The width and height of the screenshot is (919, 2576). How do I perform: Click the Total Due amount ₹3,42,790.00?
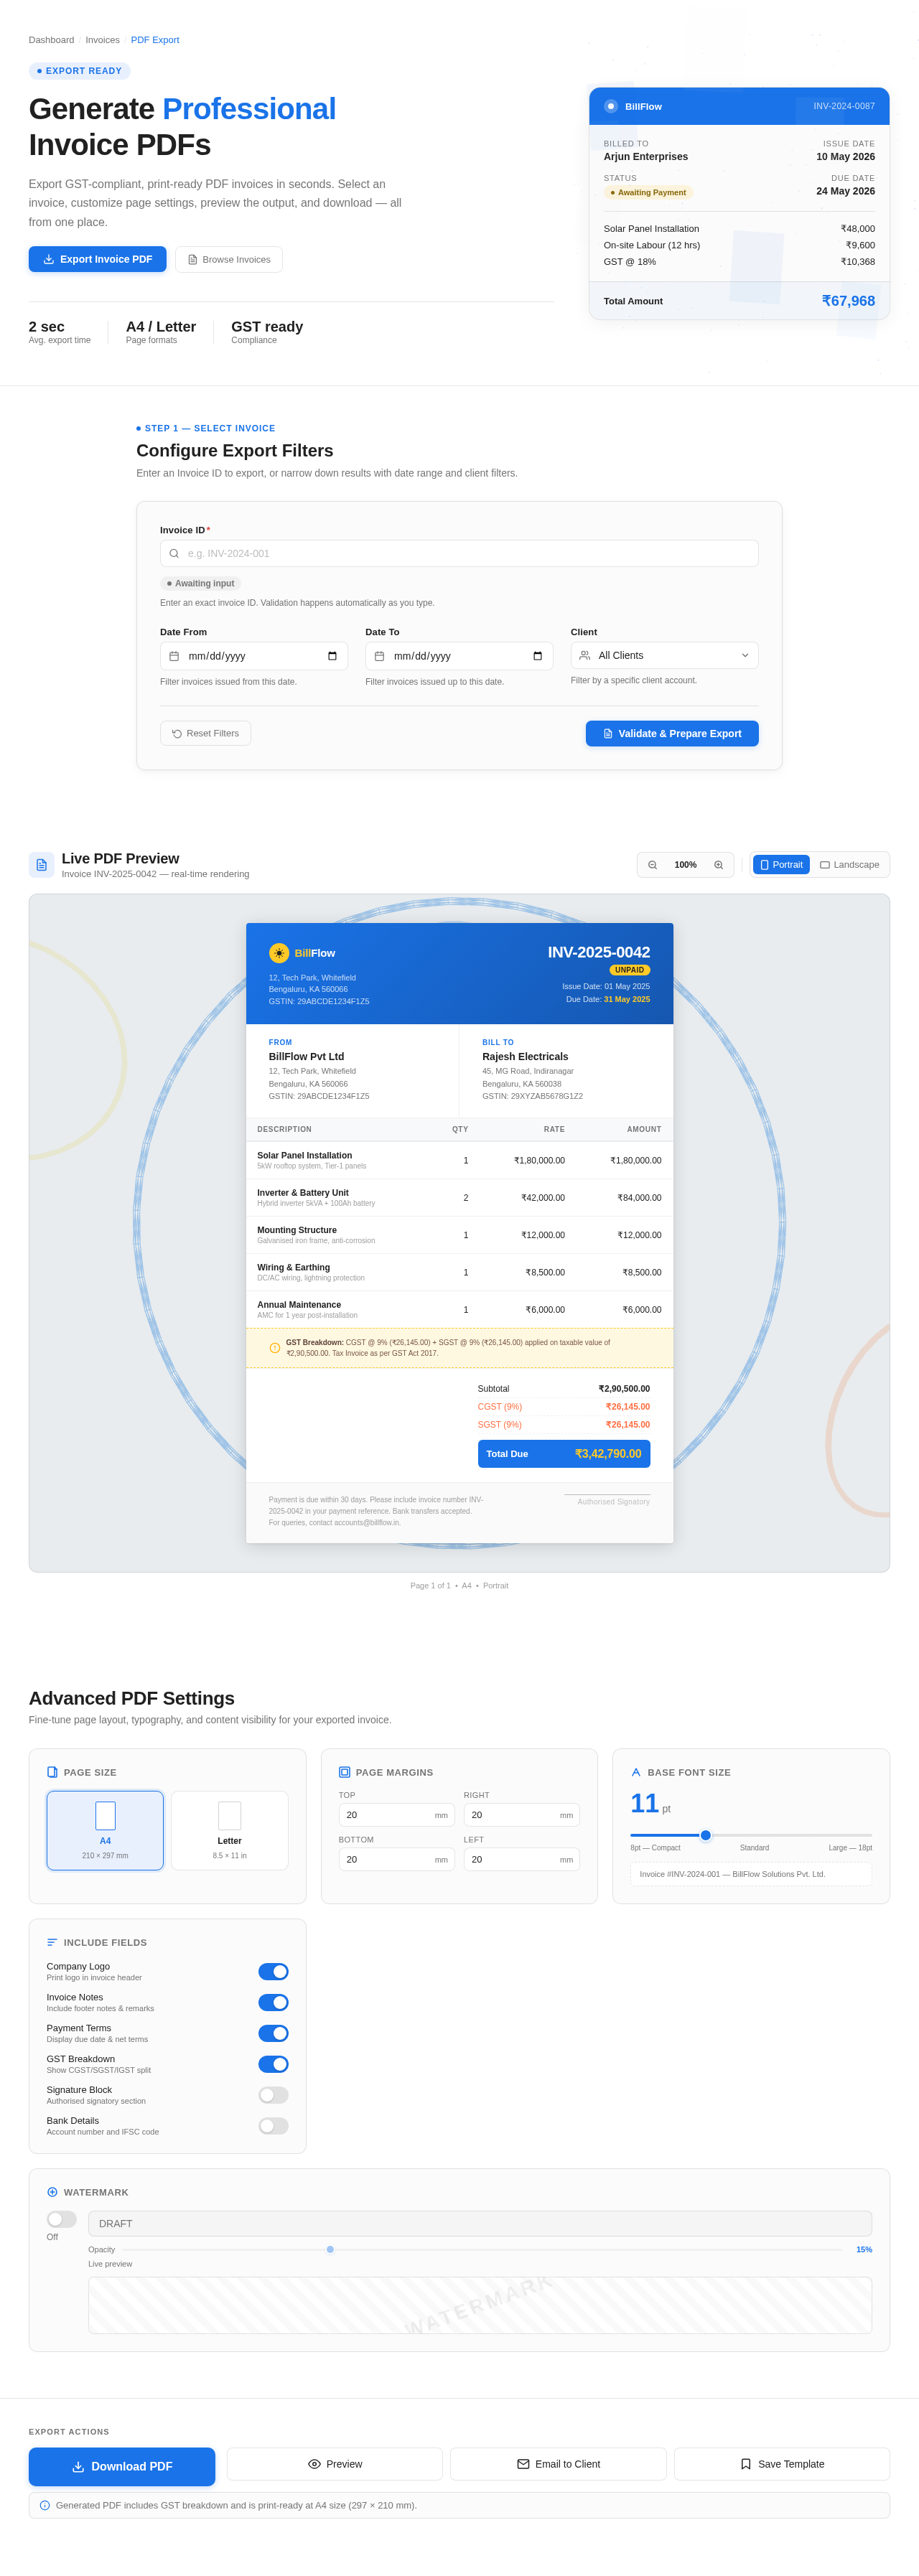click(608, 1454)
